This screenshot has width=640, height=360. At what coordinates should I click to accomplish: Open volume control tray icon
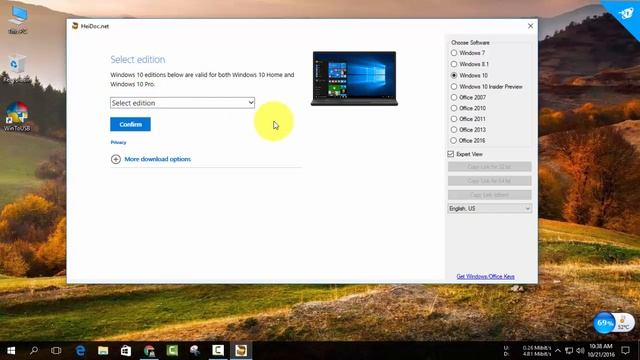pos(580,351)
